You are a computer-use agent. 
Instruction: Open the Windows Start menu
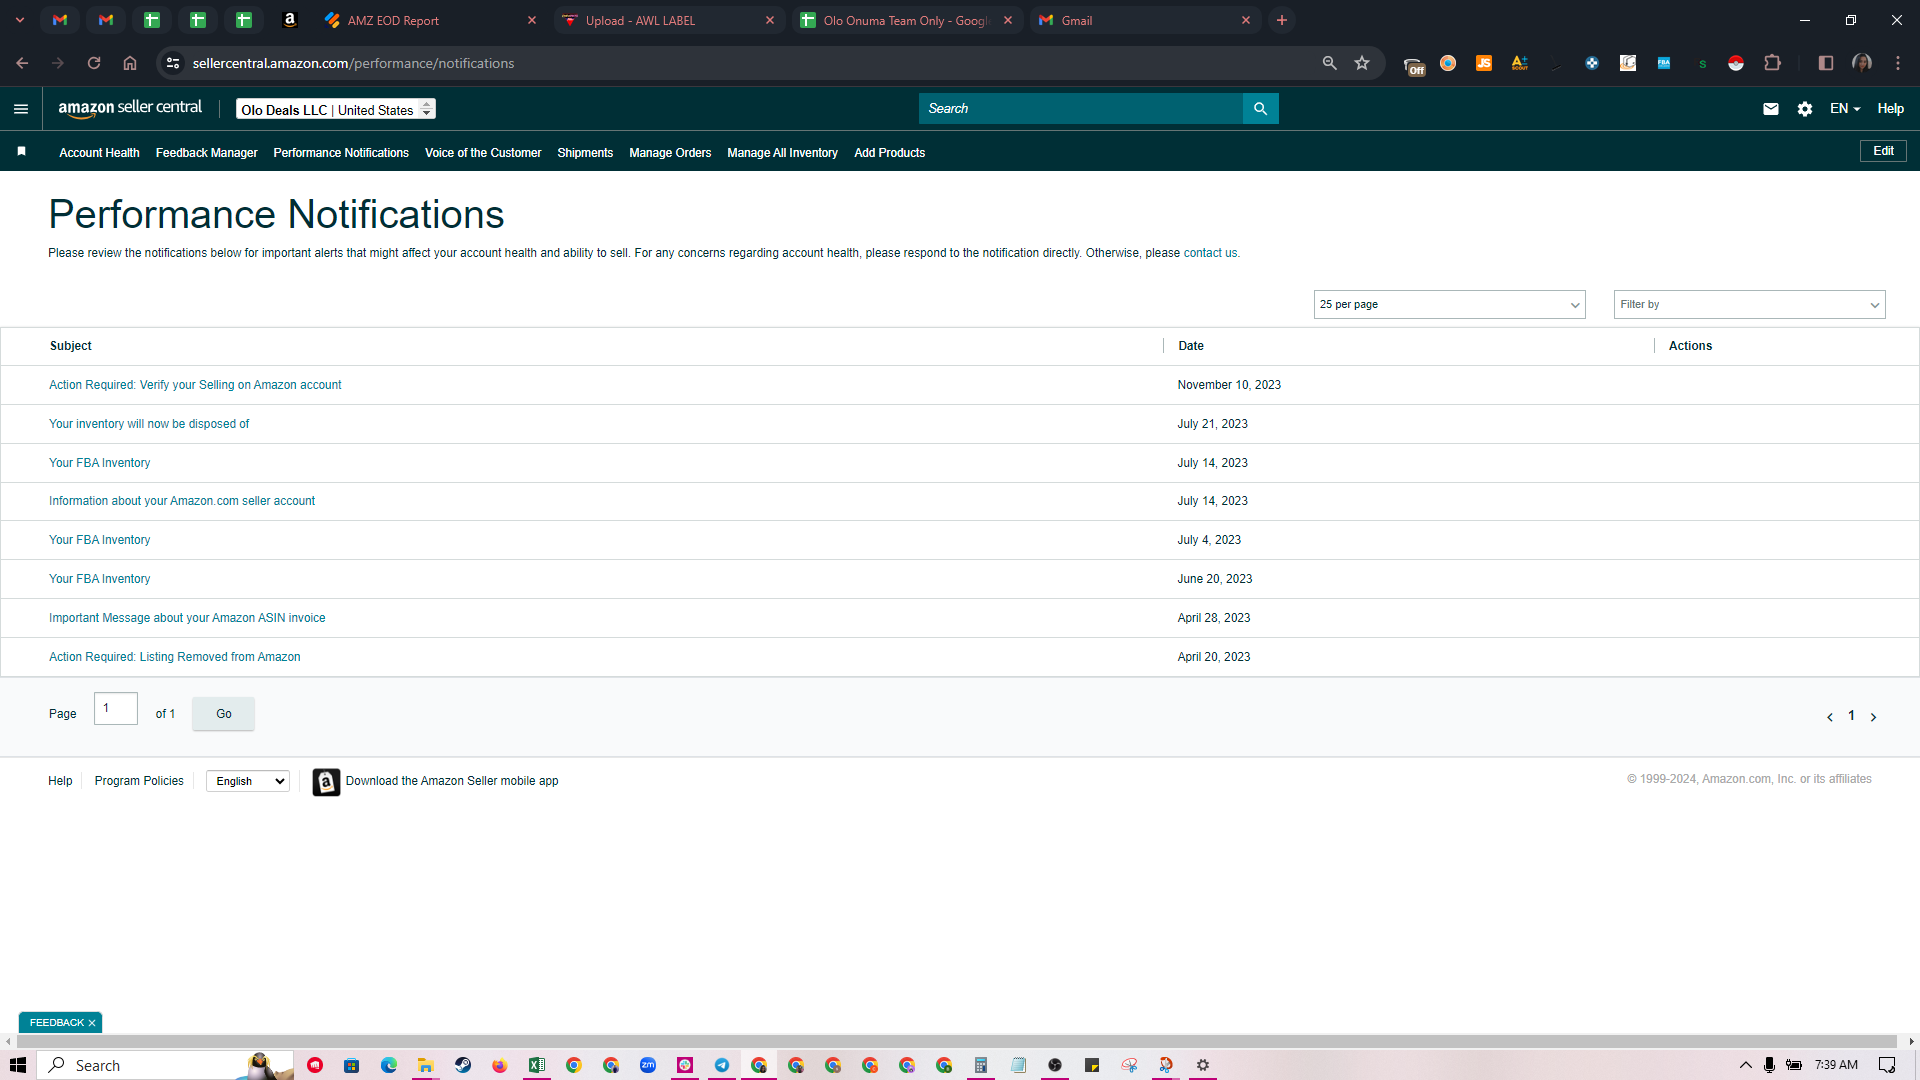[17, 1065]
